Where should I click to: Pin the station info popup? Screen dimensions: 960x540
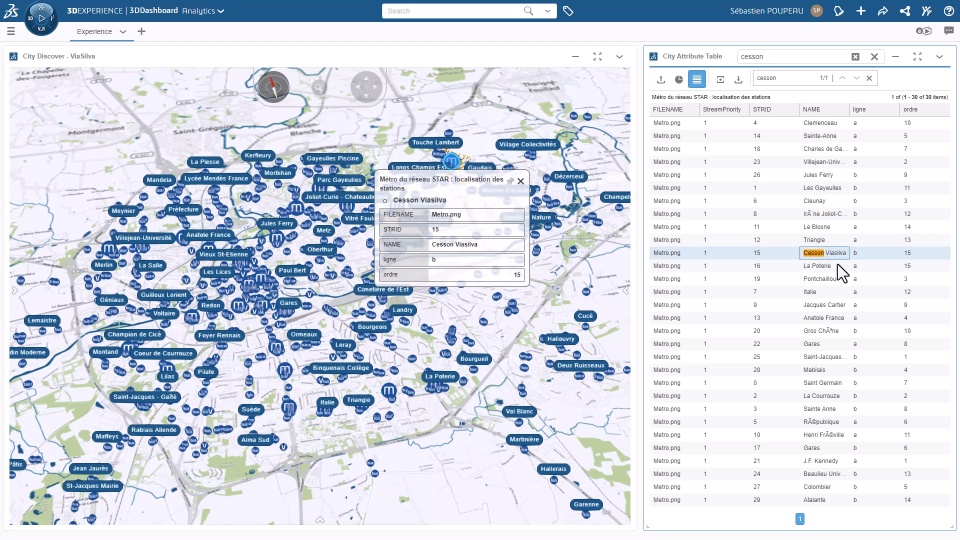(x=510, y=181)
